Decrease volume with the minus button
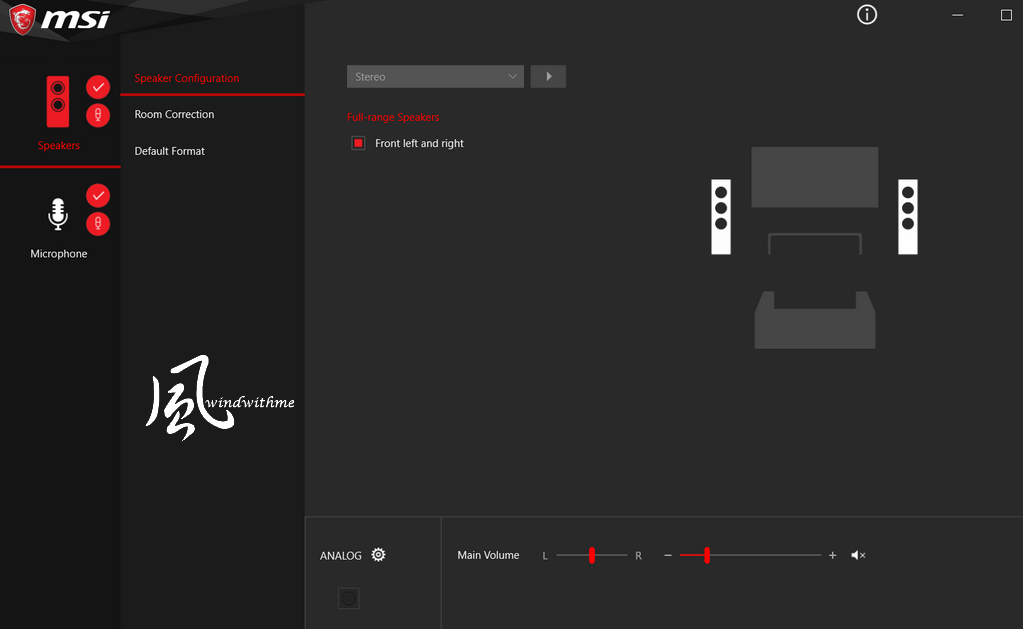The image size is (1023, 629). click(x=667, y=555)
